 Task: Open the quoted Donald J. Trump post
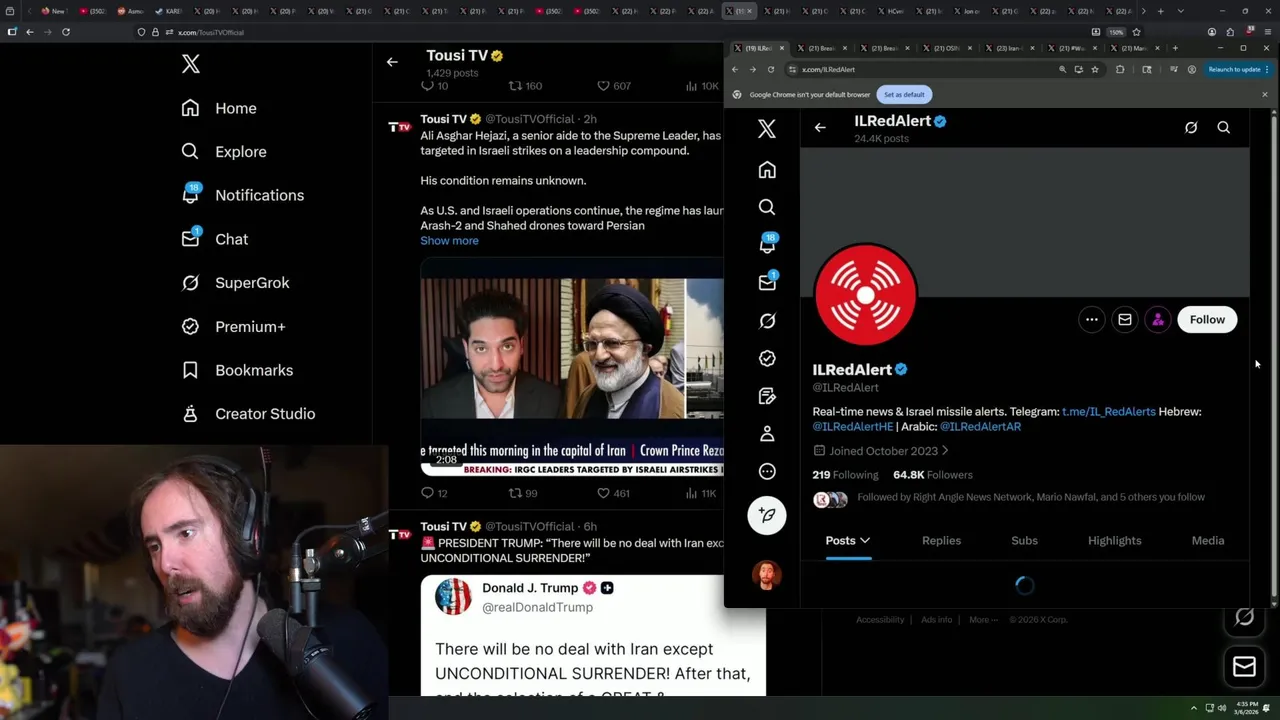[593, 635]
